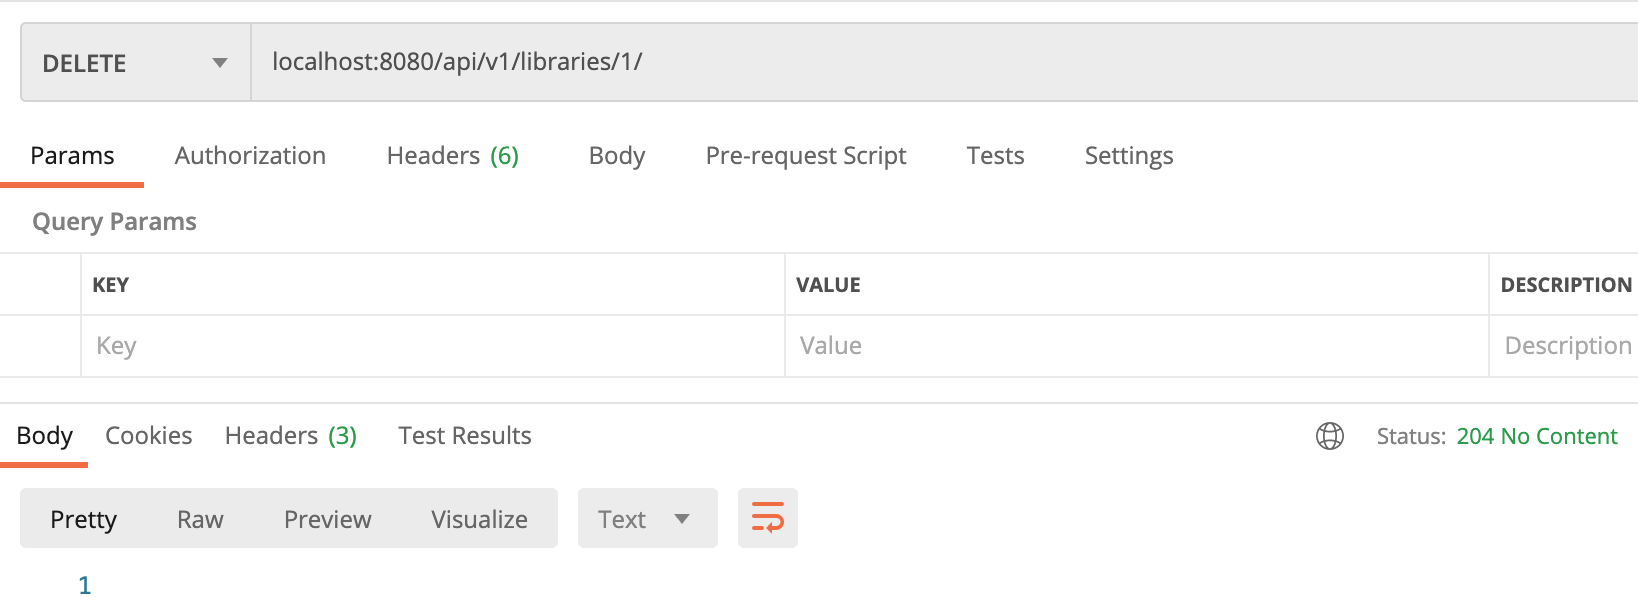
Task: Click the request URL input field
Action: [940, 62]
